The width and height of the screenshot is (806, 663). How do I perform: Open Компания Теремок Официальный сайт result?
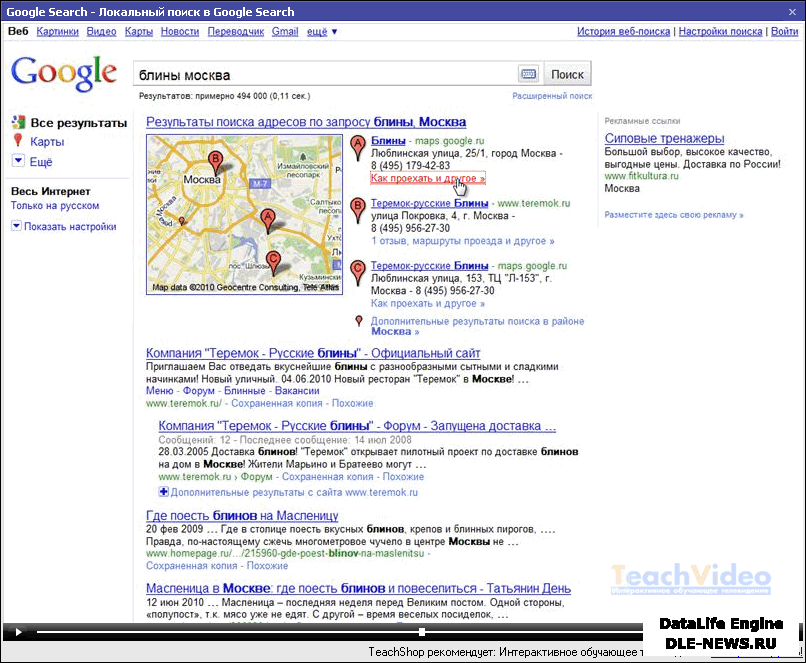pos(313,353)
